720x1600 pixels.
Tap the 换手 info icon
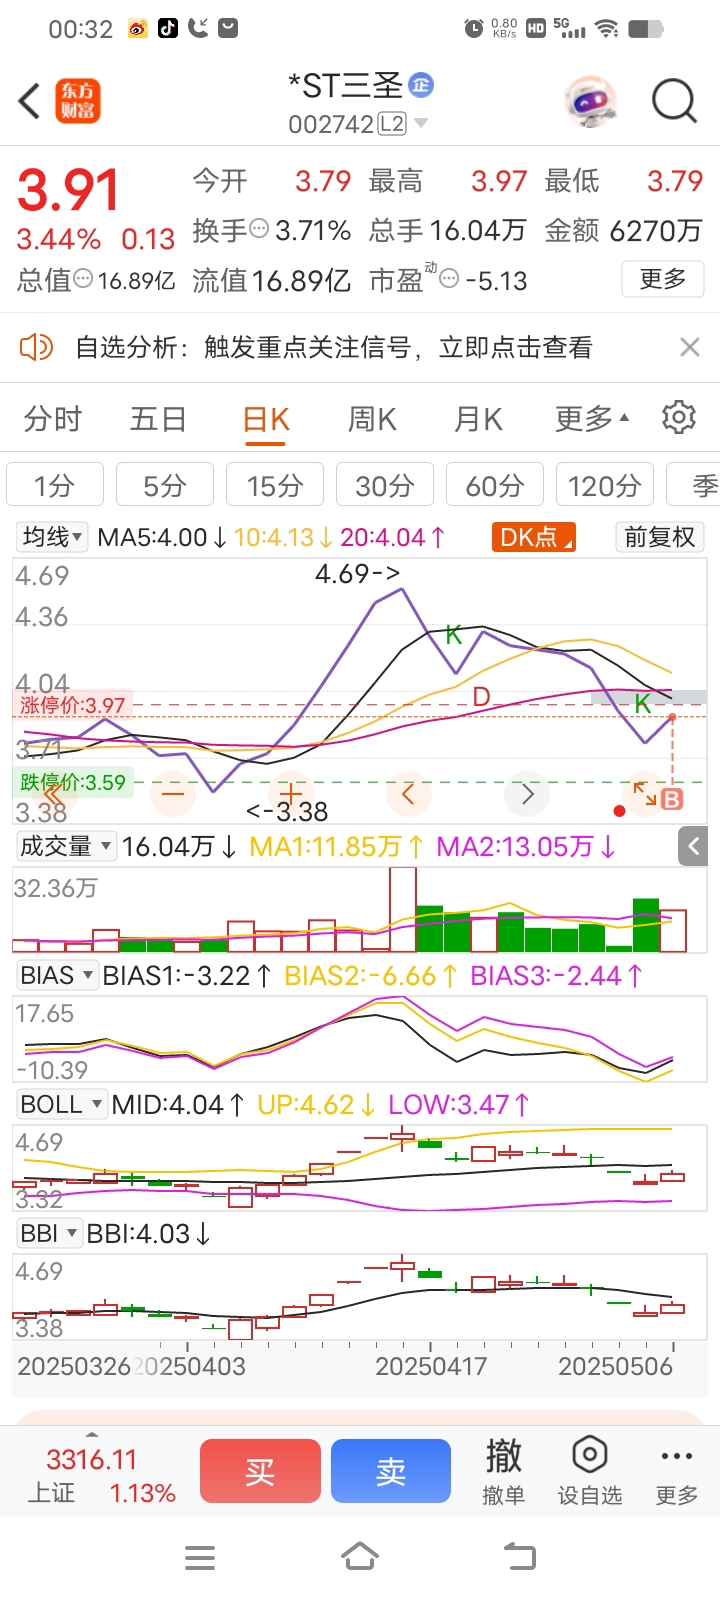click(x=259, y=229)
